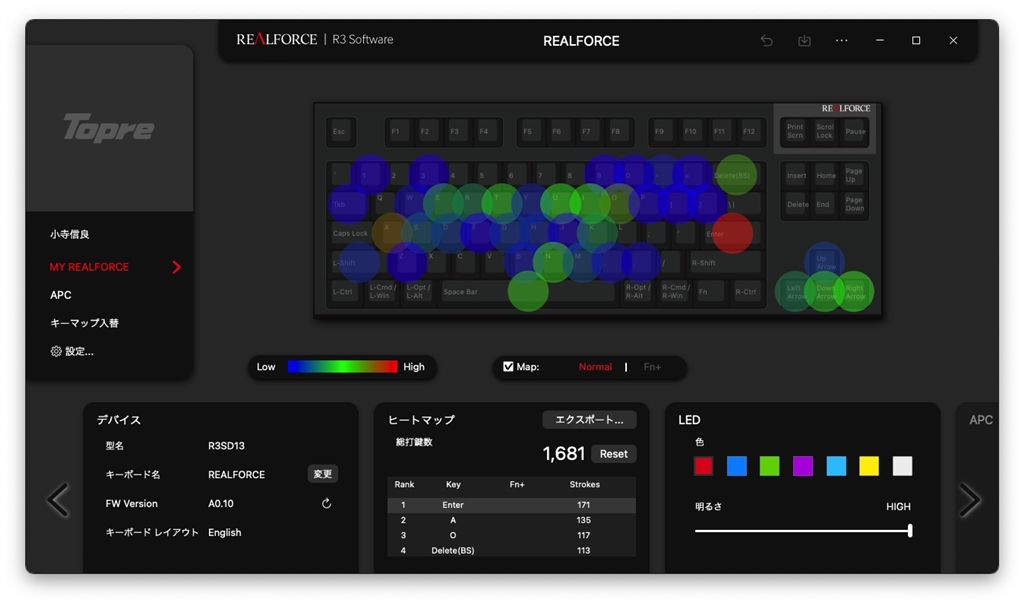Select the white LED color swatch
1024x605 pixels.
(902, 466)
